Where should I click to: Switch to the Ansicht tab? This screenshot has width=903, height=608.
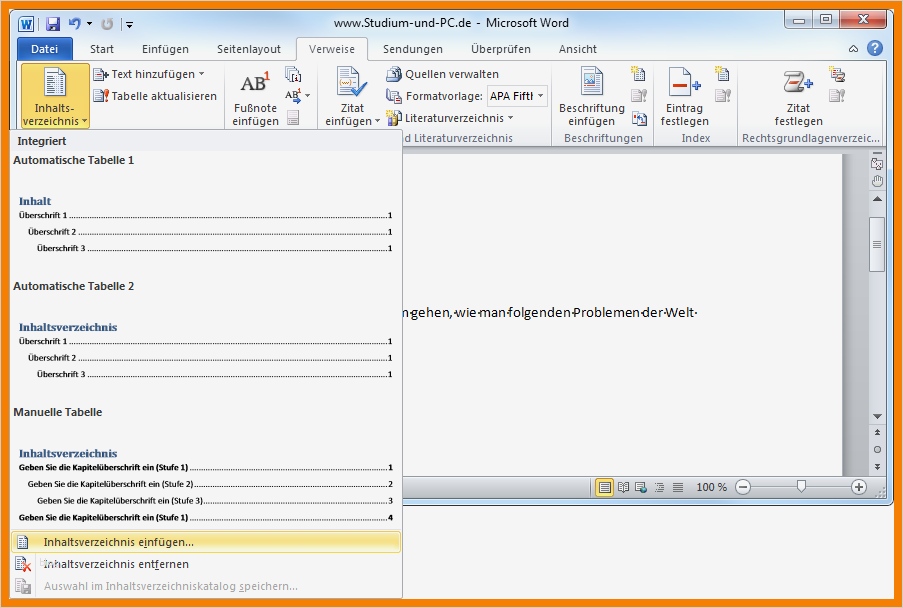click(578, 49)
